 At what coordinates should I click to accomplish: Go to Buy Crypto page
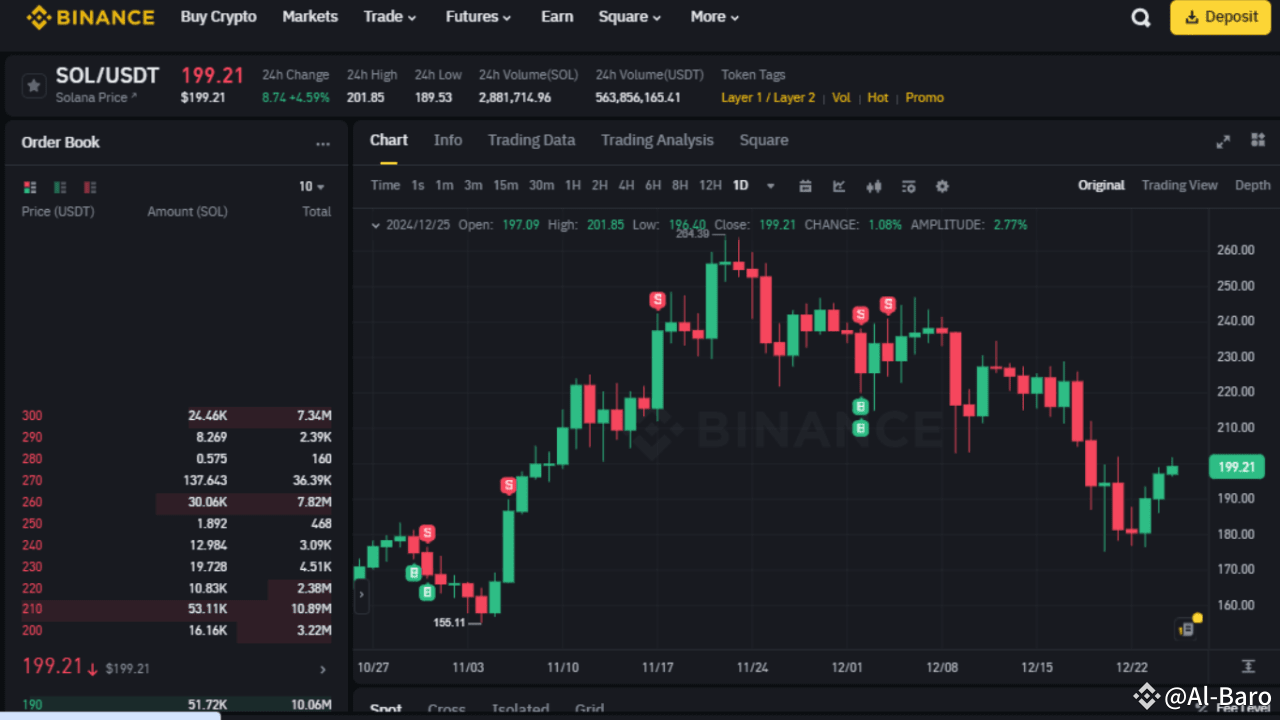click(x=218, y=17)
